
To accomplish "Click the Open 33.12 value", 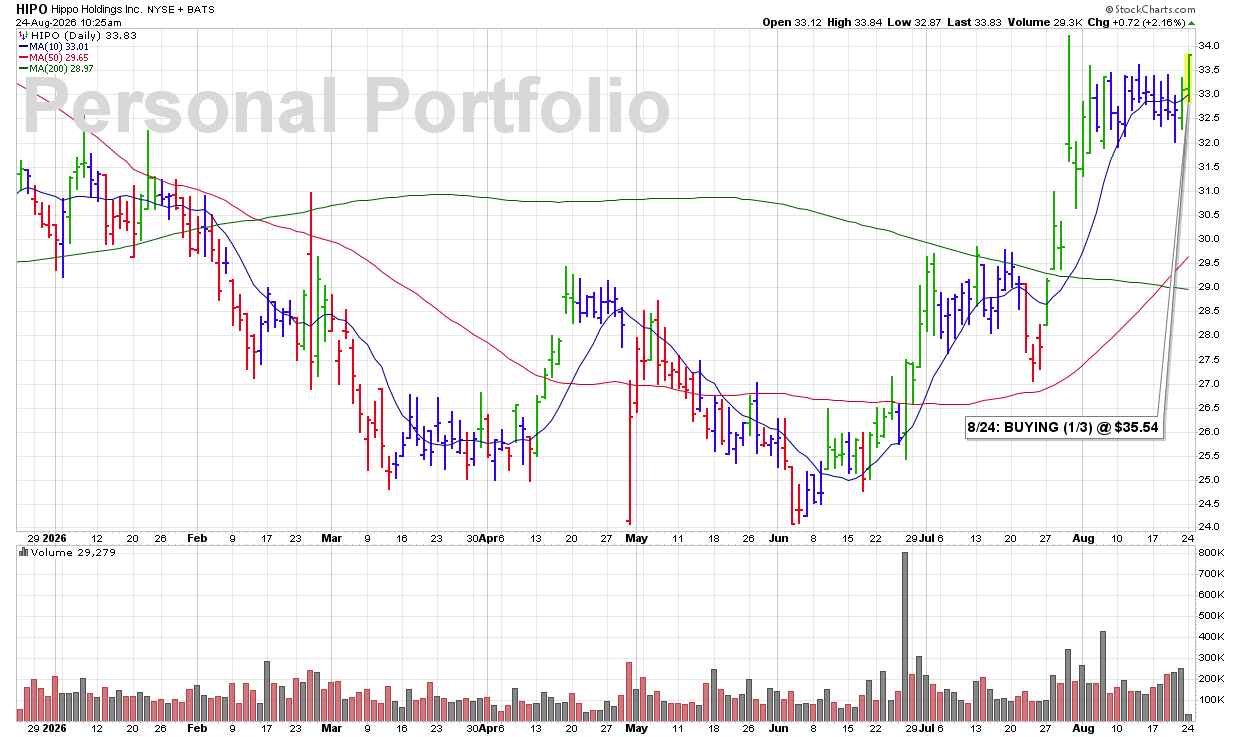I will pos(790,21).
